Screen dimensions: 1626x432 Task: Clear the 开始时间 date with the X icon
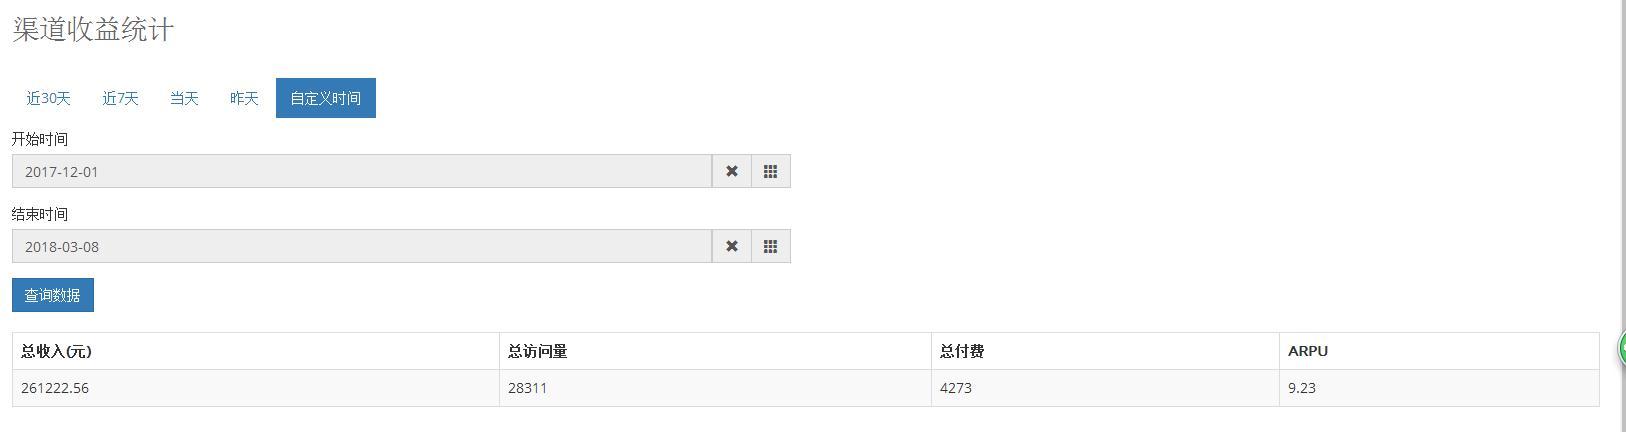731,171
